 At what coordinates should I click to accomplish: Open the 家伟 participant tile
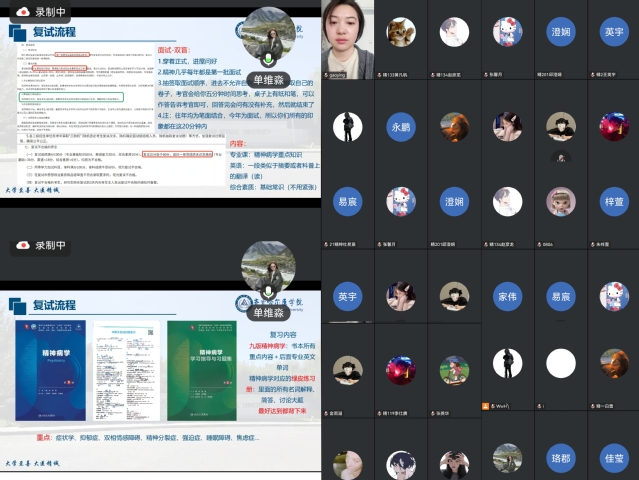tap(507, 297)
